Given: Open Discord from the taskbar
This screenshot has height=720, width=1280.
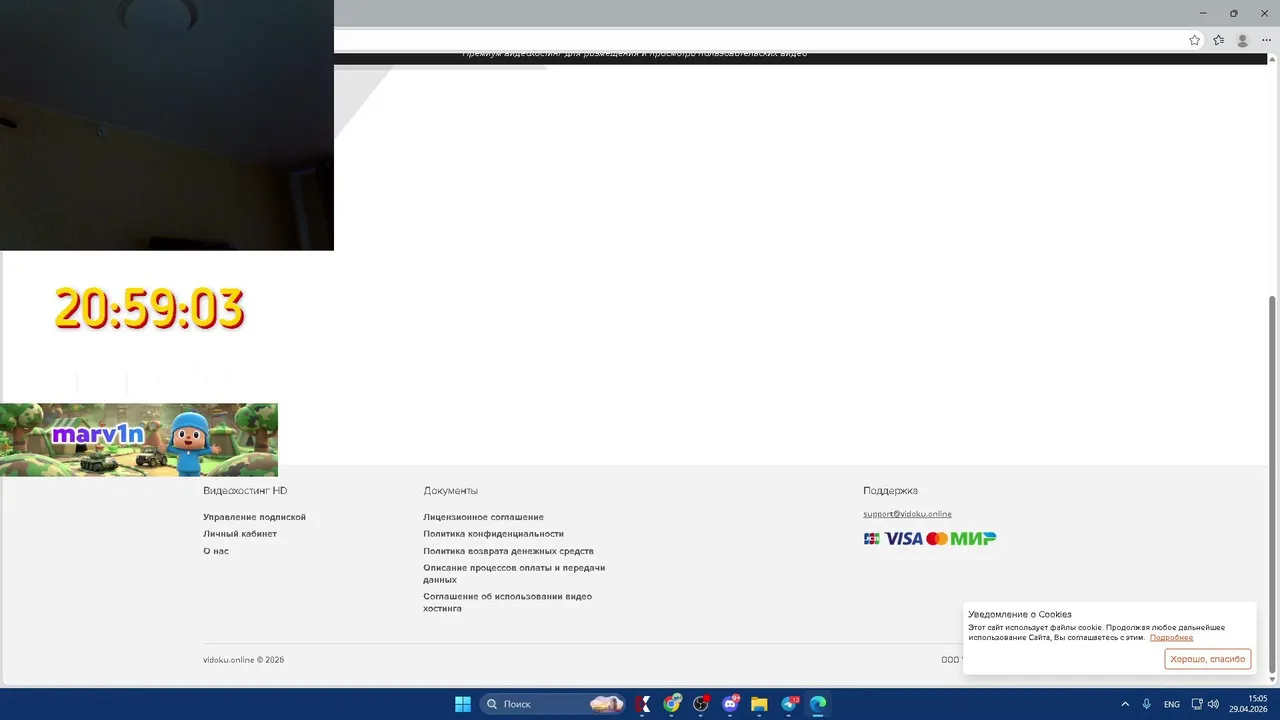Looking at the screenshot, I should 730,704.
